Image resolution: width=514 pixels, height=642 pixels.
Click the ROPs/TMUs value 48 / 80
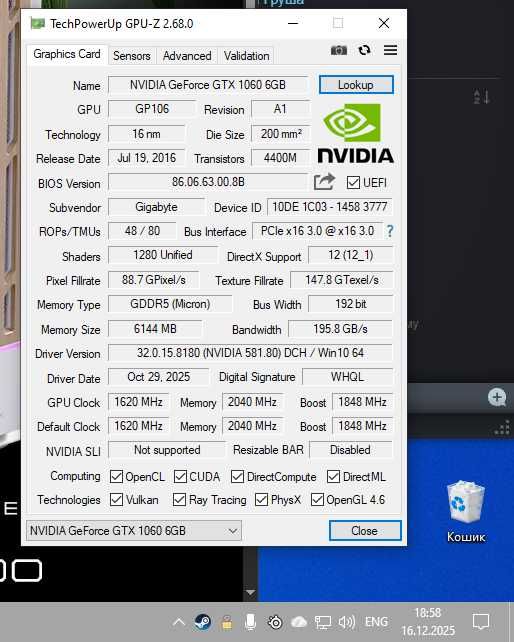click(x=143, y=231)
